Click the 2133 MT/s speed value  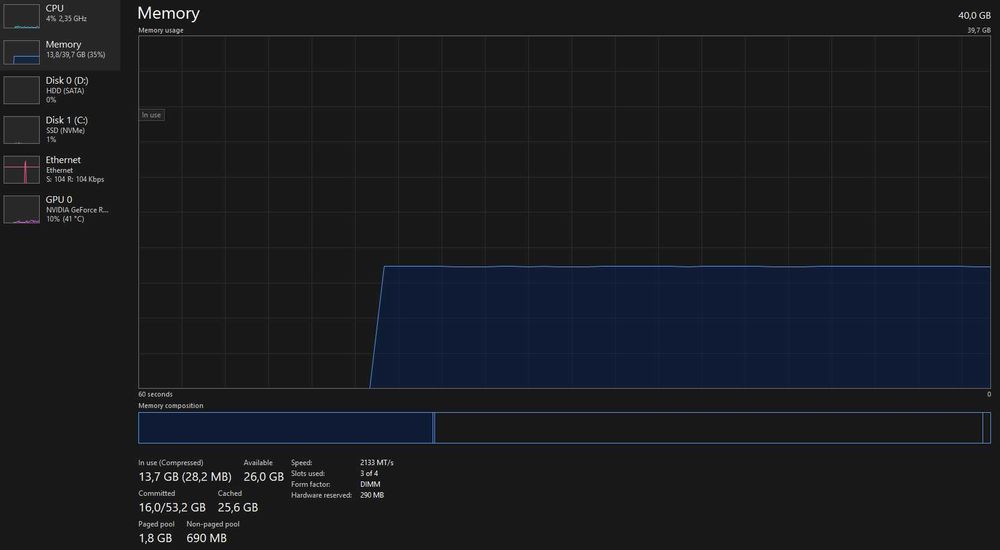point(377,463)
